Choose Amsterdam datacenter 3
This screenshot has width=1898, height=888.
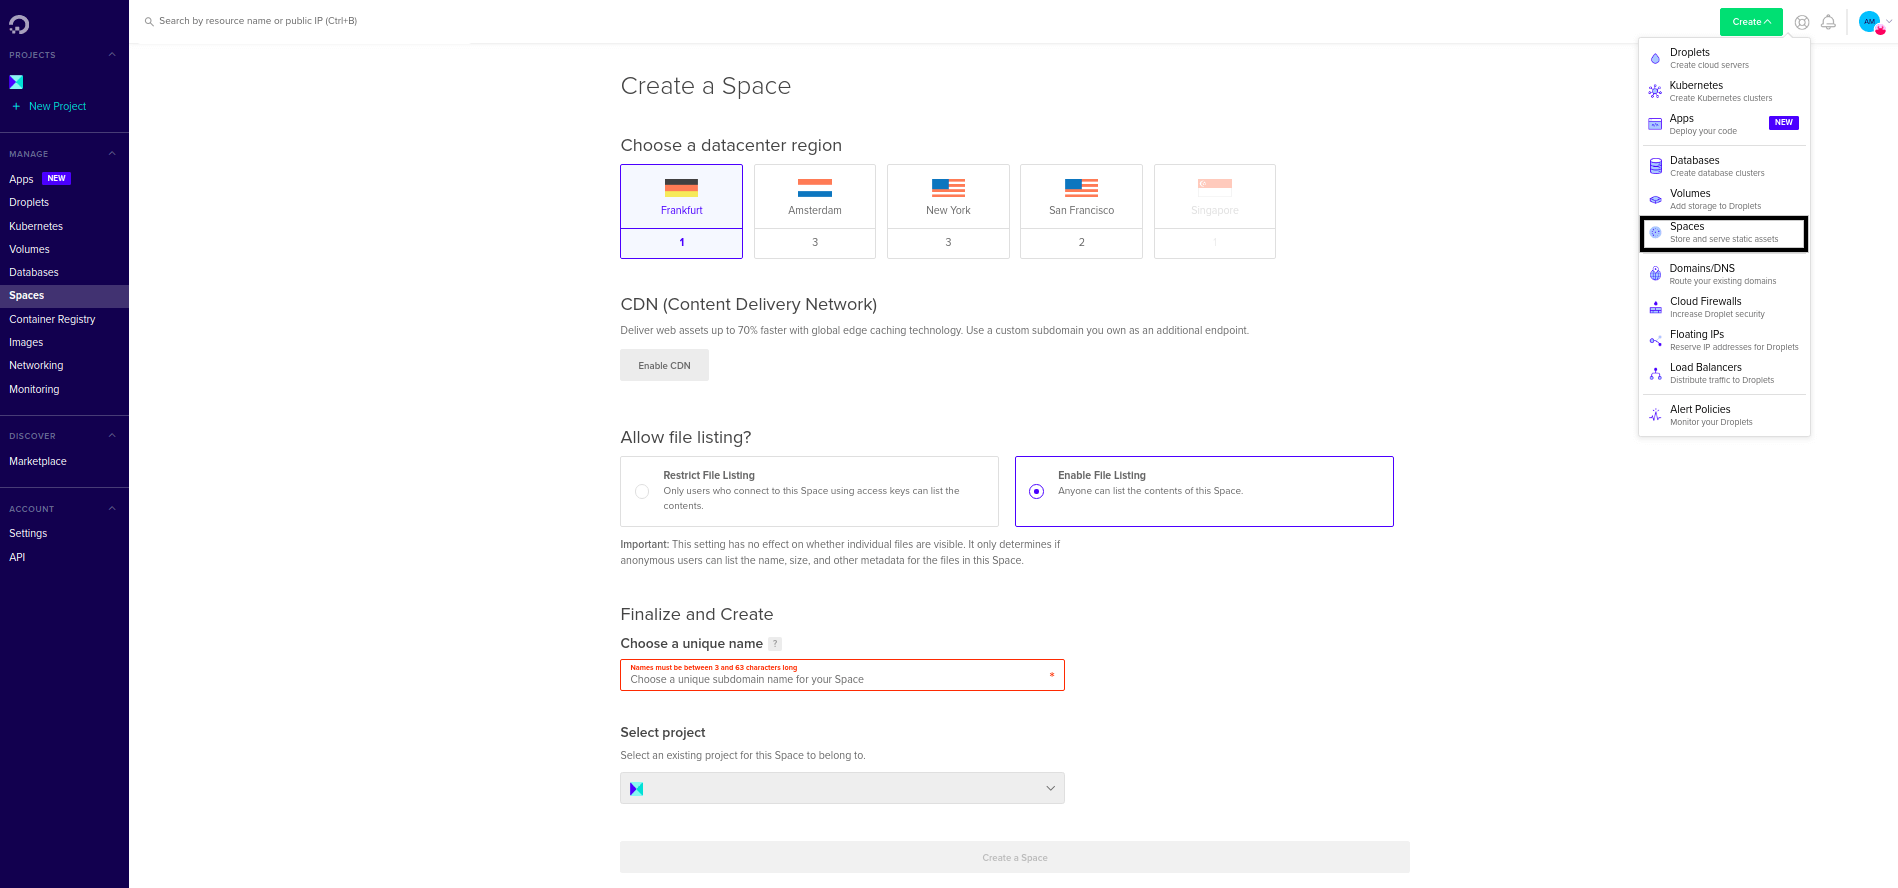coord(815,243)
